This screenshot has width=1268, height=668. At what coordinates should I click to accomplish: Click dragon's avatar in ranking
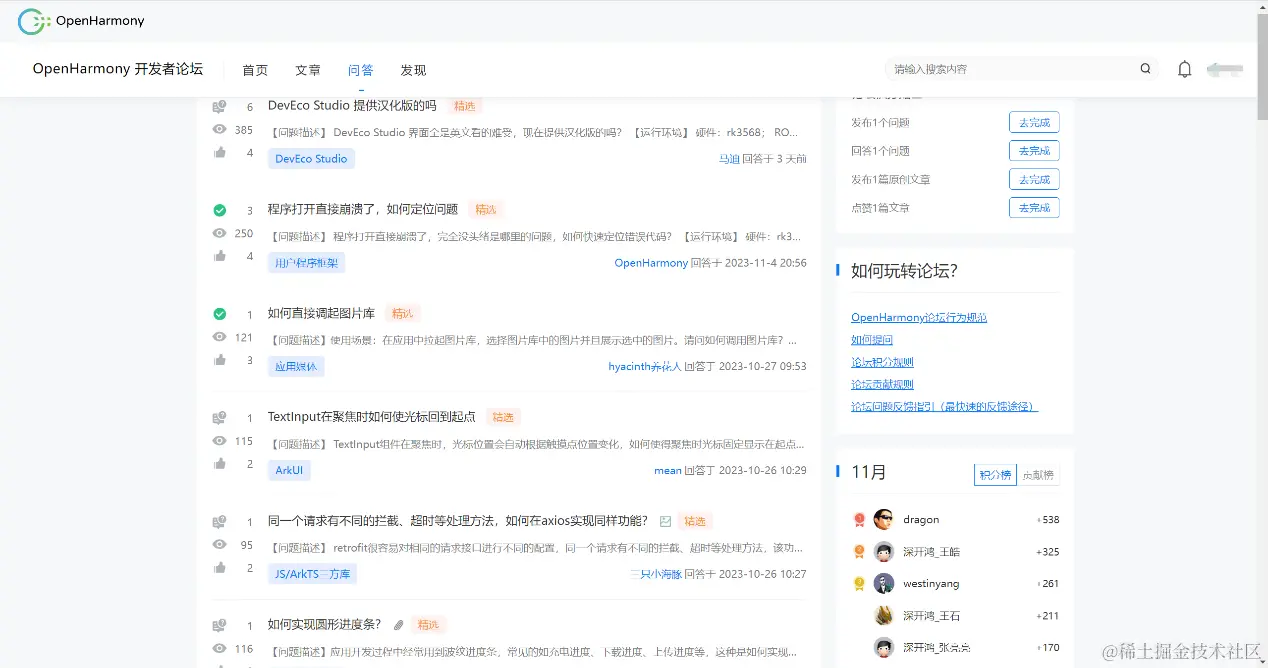pyautogui.click(x=883, y=519)
